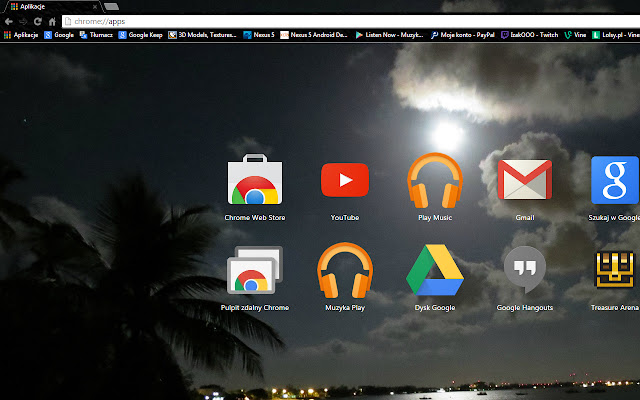Launch Pulpit zdalny Chrome app
640x400 pixels.
click(255, 270)
